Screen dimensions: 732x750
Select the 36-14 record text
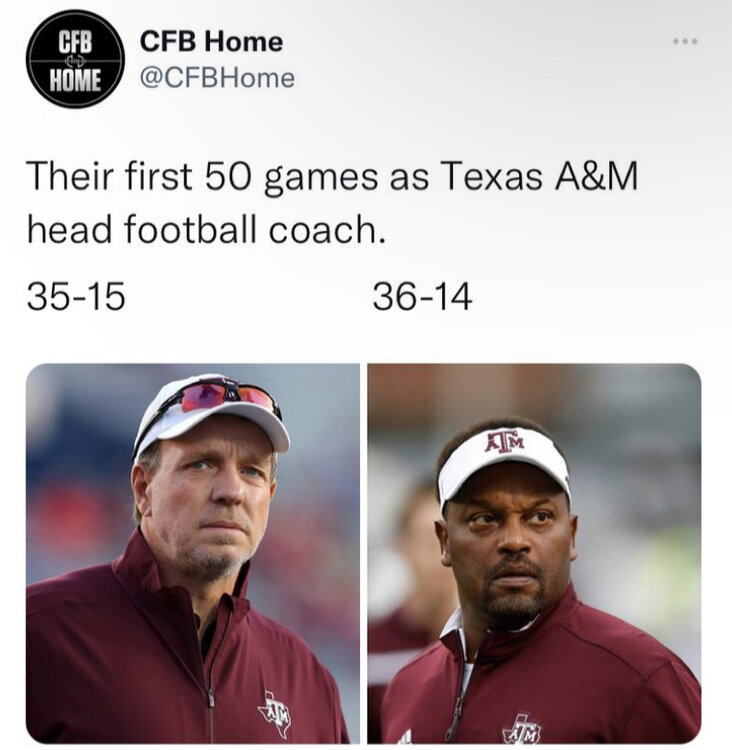[421, 297]
